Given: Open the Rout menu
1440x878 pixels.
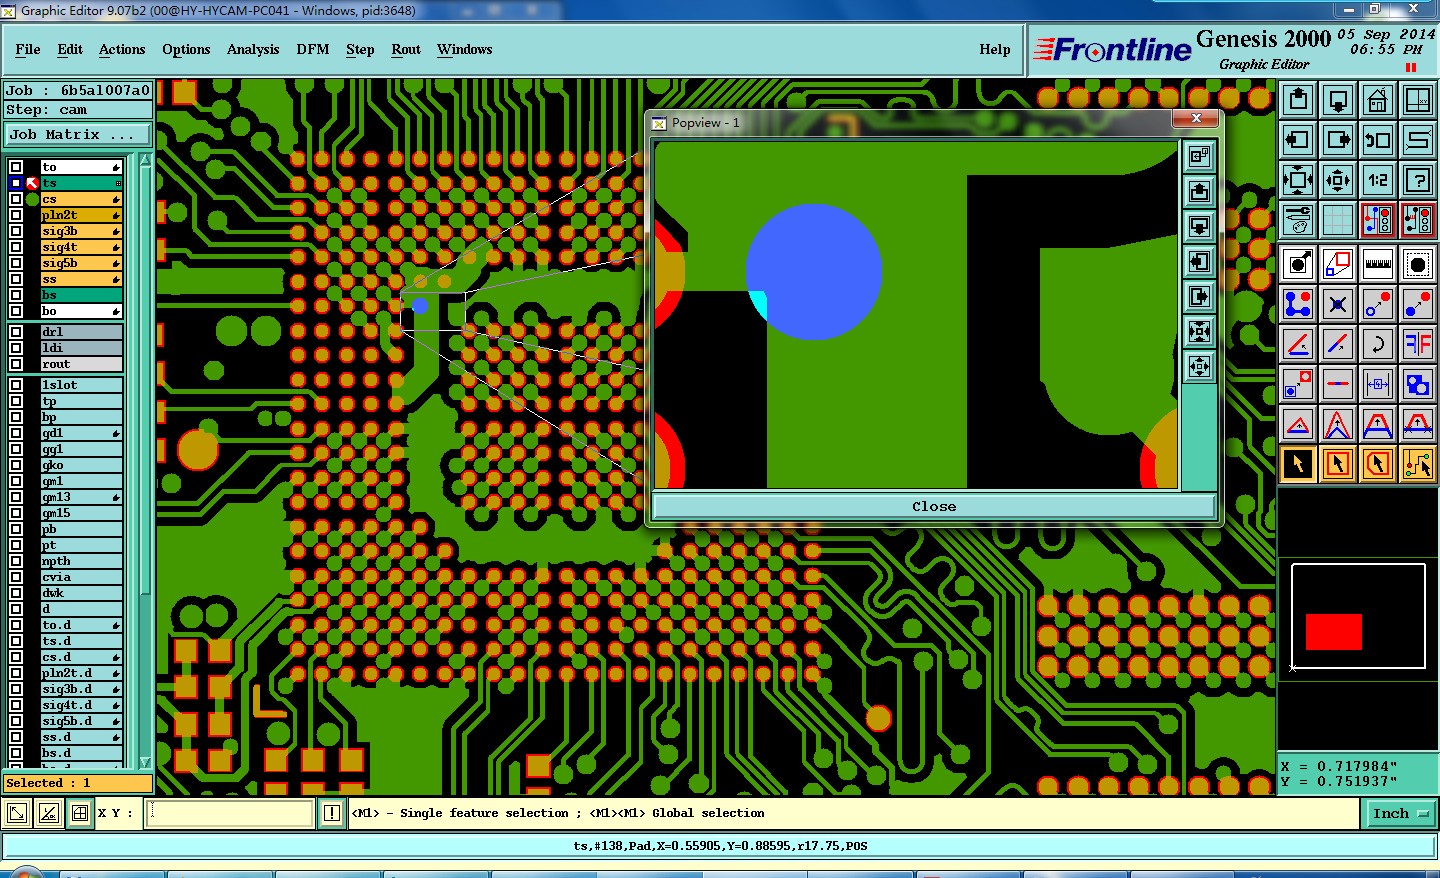Looking at the screenshot, I should (406, 49).
